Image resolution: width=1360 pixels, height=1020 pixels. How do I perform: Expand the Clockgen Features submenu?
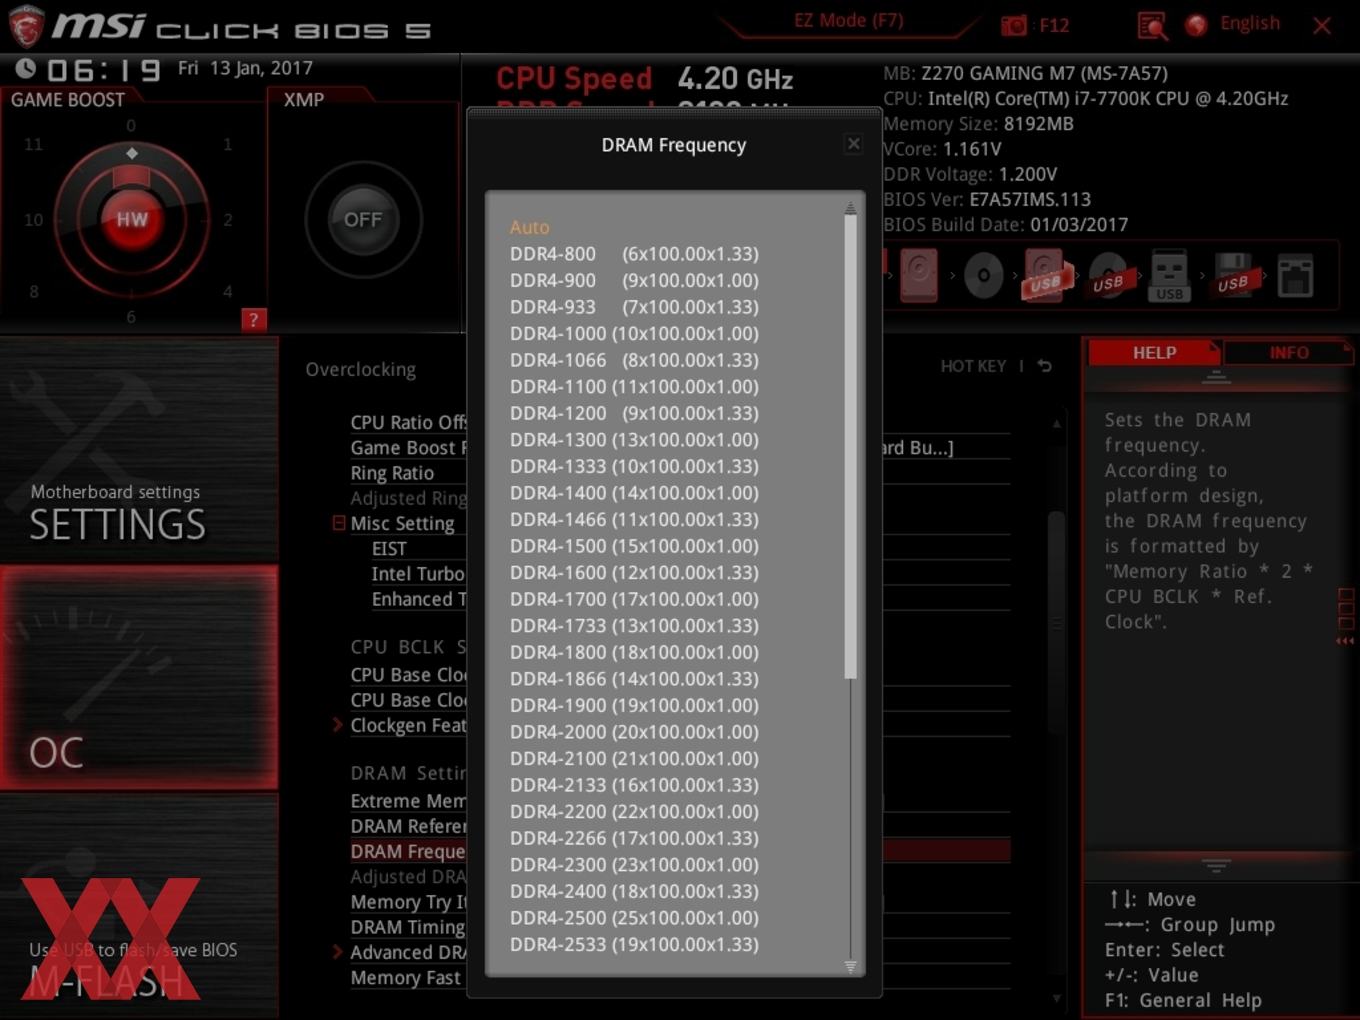338,725
